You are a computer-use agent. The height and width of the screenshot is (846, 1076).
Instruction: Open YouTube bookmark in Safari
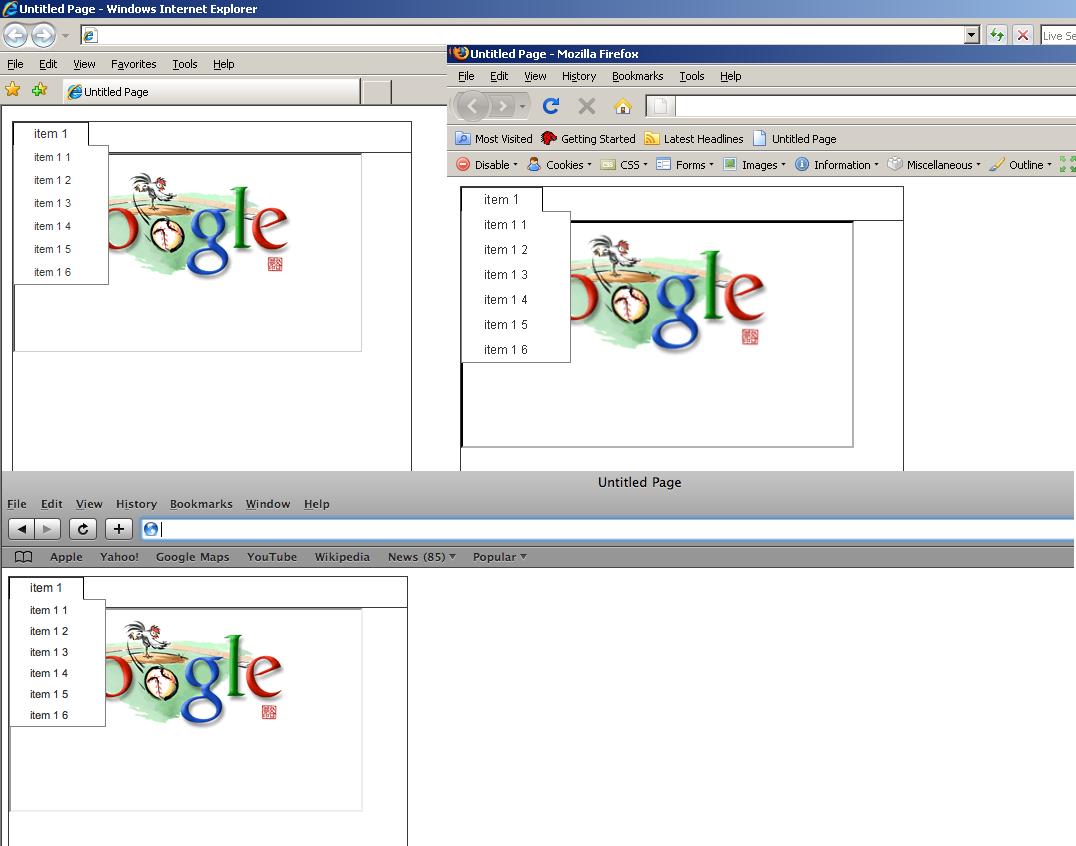point(272,557)
